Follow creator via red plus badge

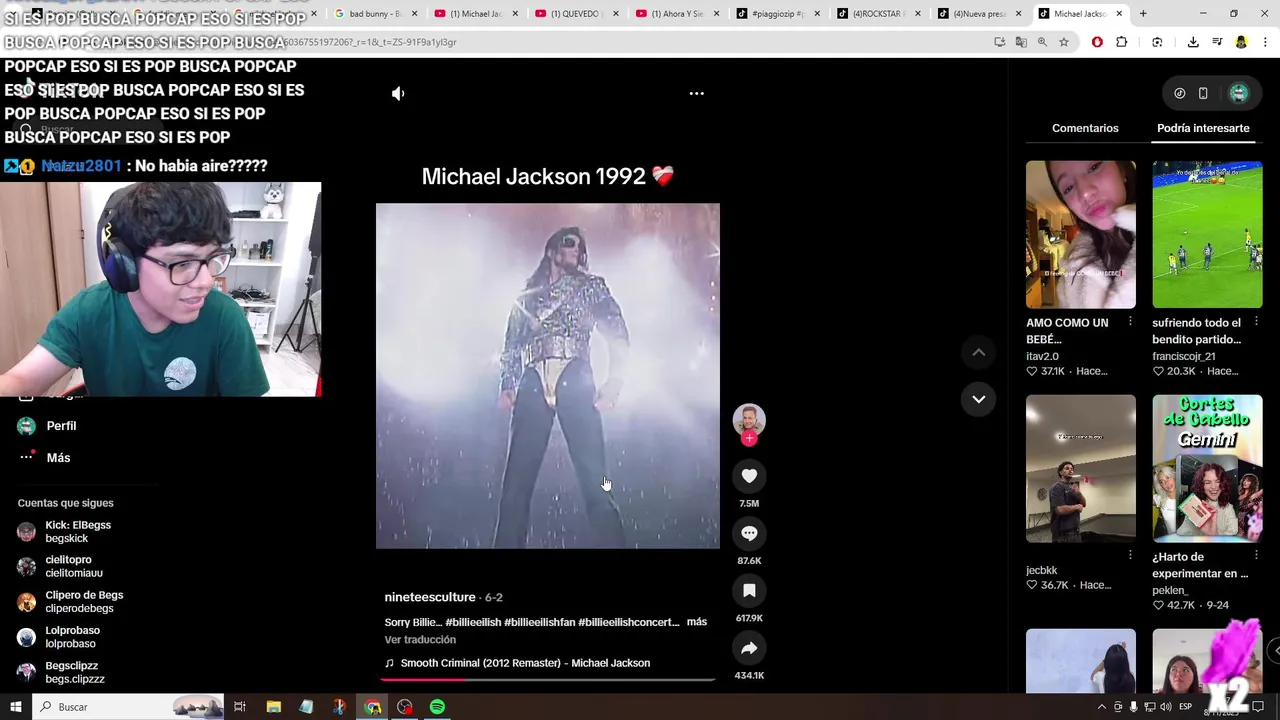click(x=749, y=438)
